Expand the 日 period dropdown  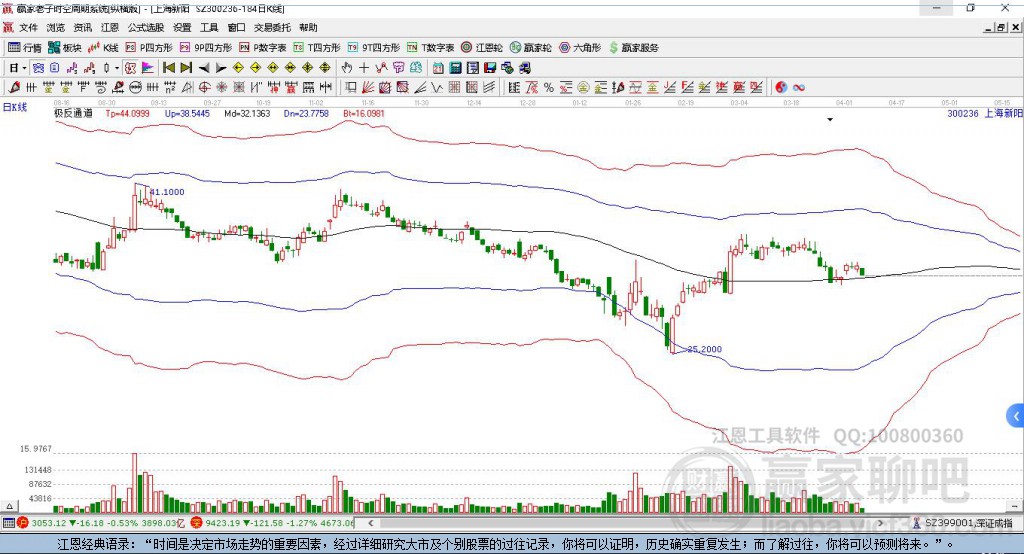(24, 68)
